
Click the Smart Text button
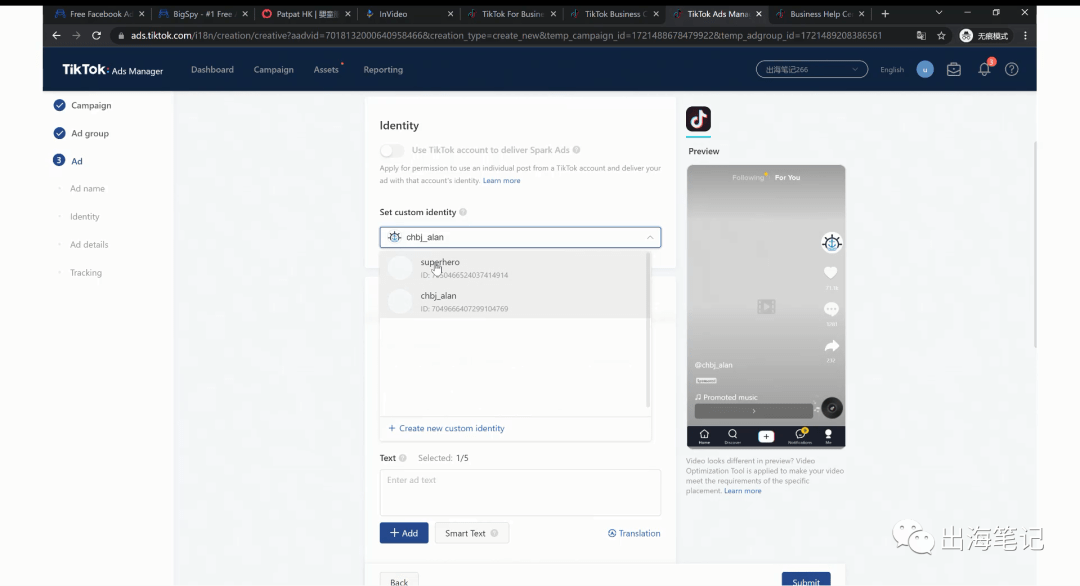pos(472,533)
